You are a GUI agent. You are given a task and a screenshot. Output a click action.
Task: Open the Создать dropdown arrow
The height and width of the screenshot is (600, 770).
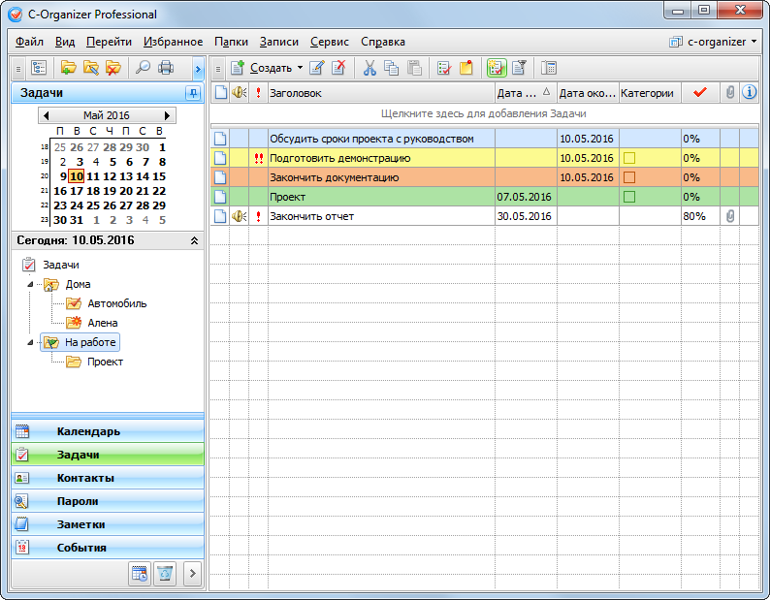299,68
